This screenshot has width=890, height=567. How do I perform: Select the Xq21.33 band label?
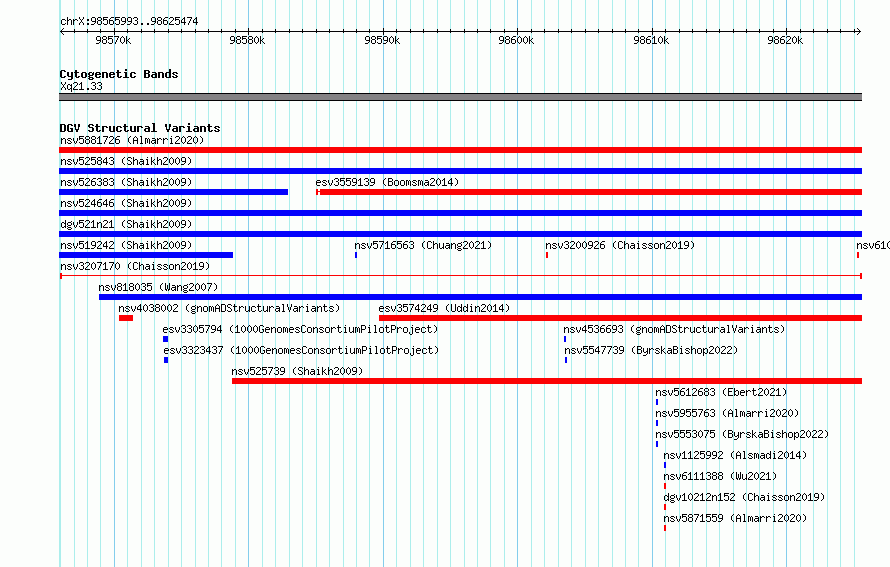tap(81, 86)
